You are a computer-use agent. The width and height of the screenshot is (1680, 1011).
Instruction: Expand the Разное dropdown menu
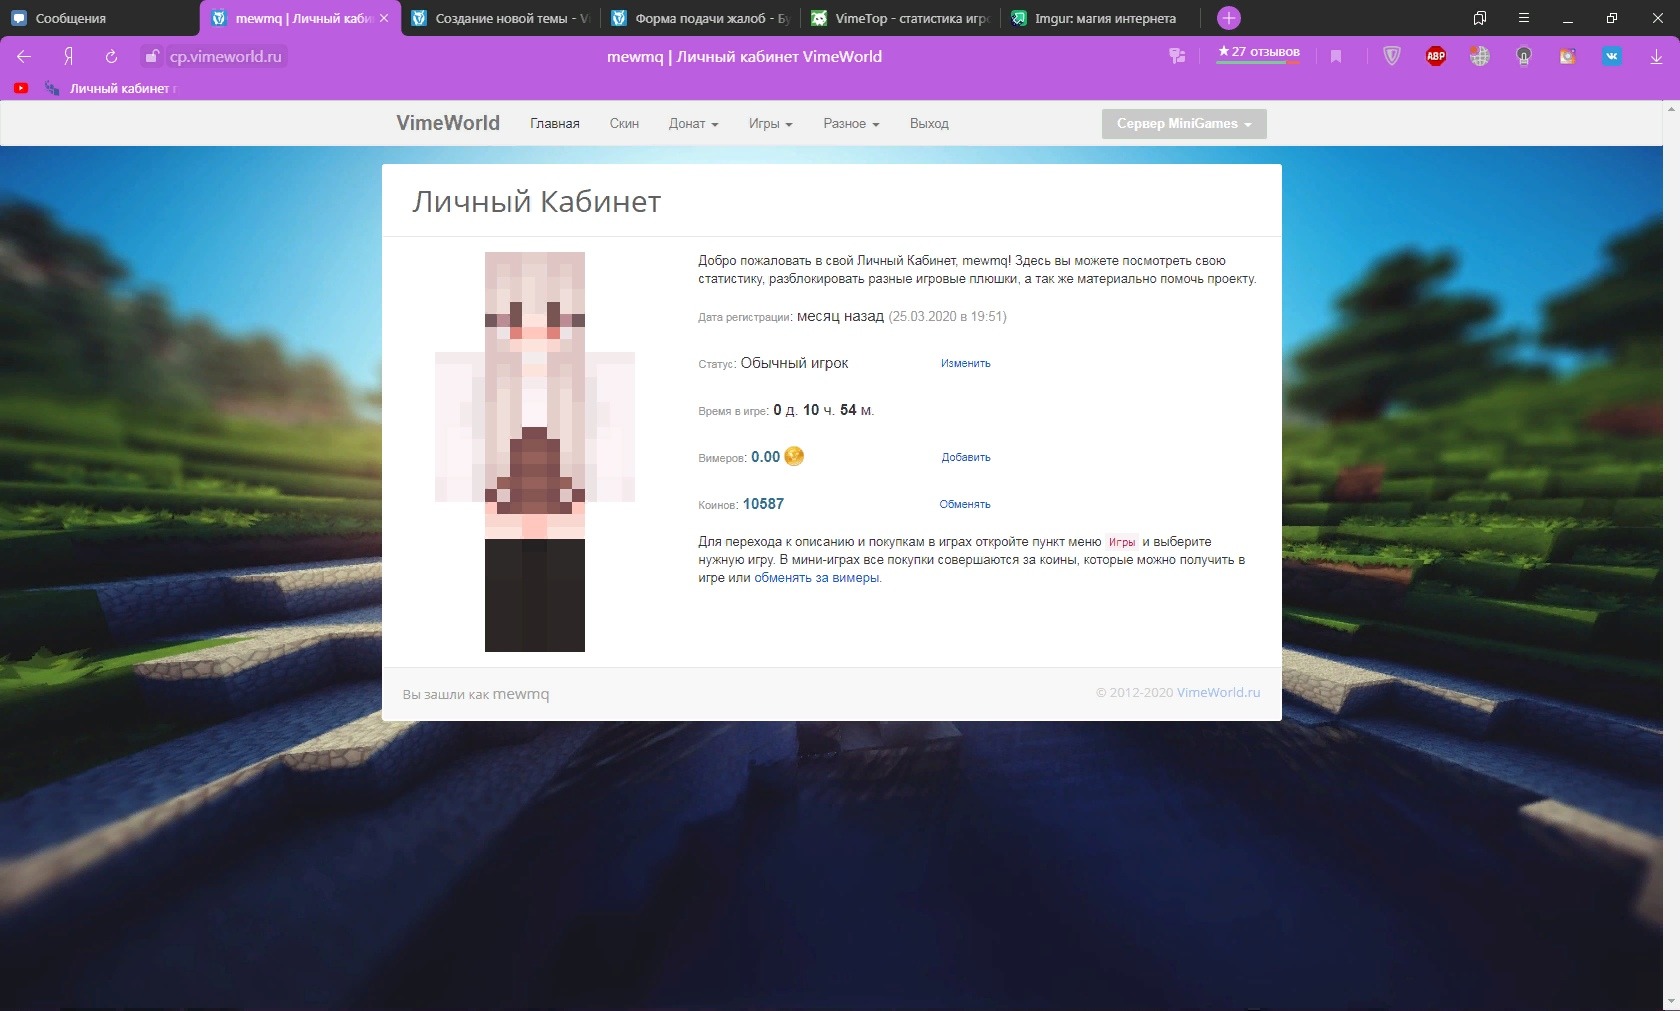pyautogui.click(x=851, y=124)
